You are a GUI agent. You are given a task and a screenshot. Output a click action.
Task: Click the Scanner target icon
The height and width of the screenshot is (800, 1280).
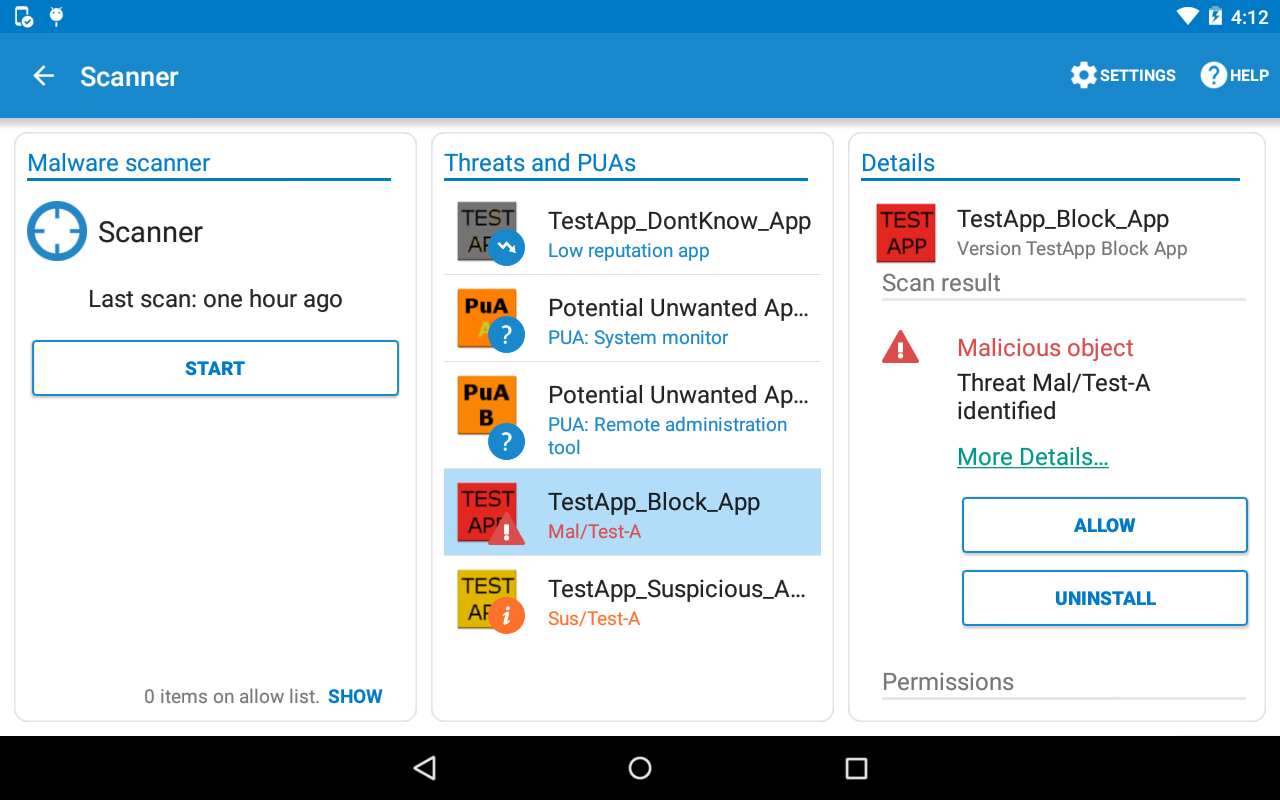57,231
